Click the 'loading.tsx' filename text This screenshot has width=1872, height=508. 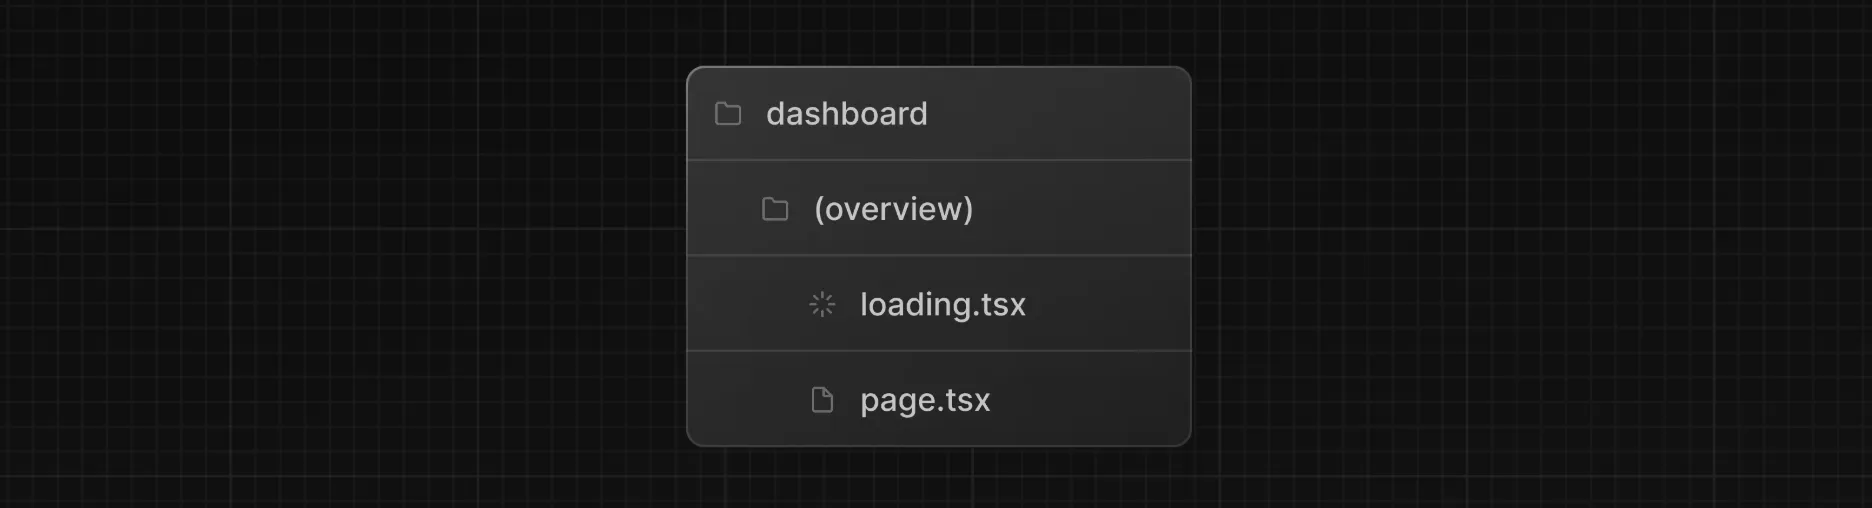(943, 304)
